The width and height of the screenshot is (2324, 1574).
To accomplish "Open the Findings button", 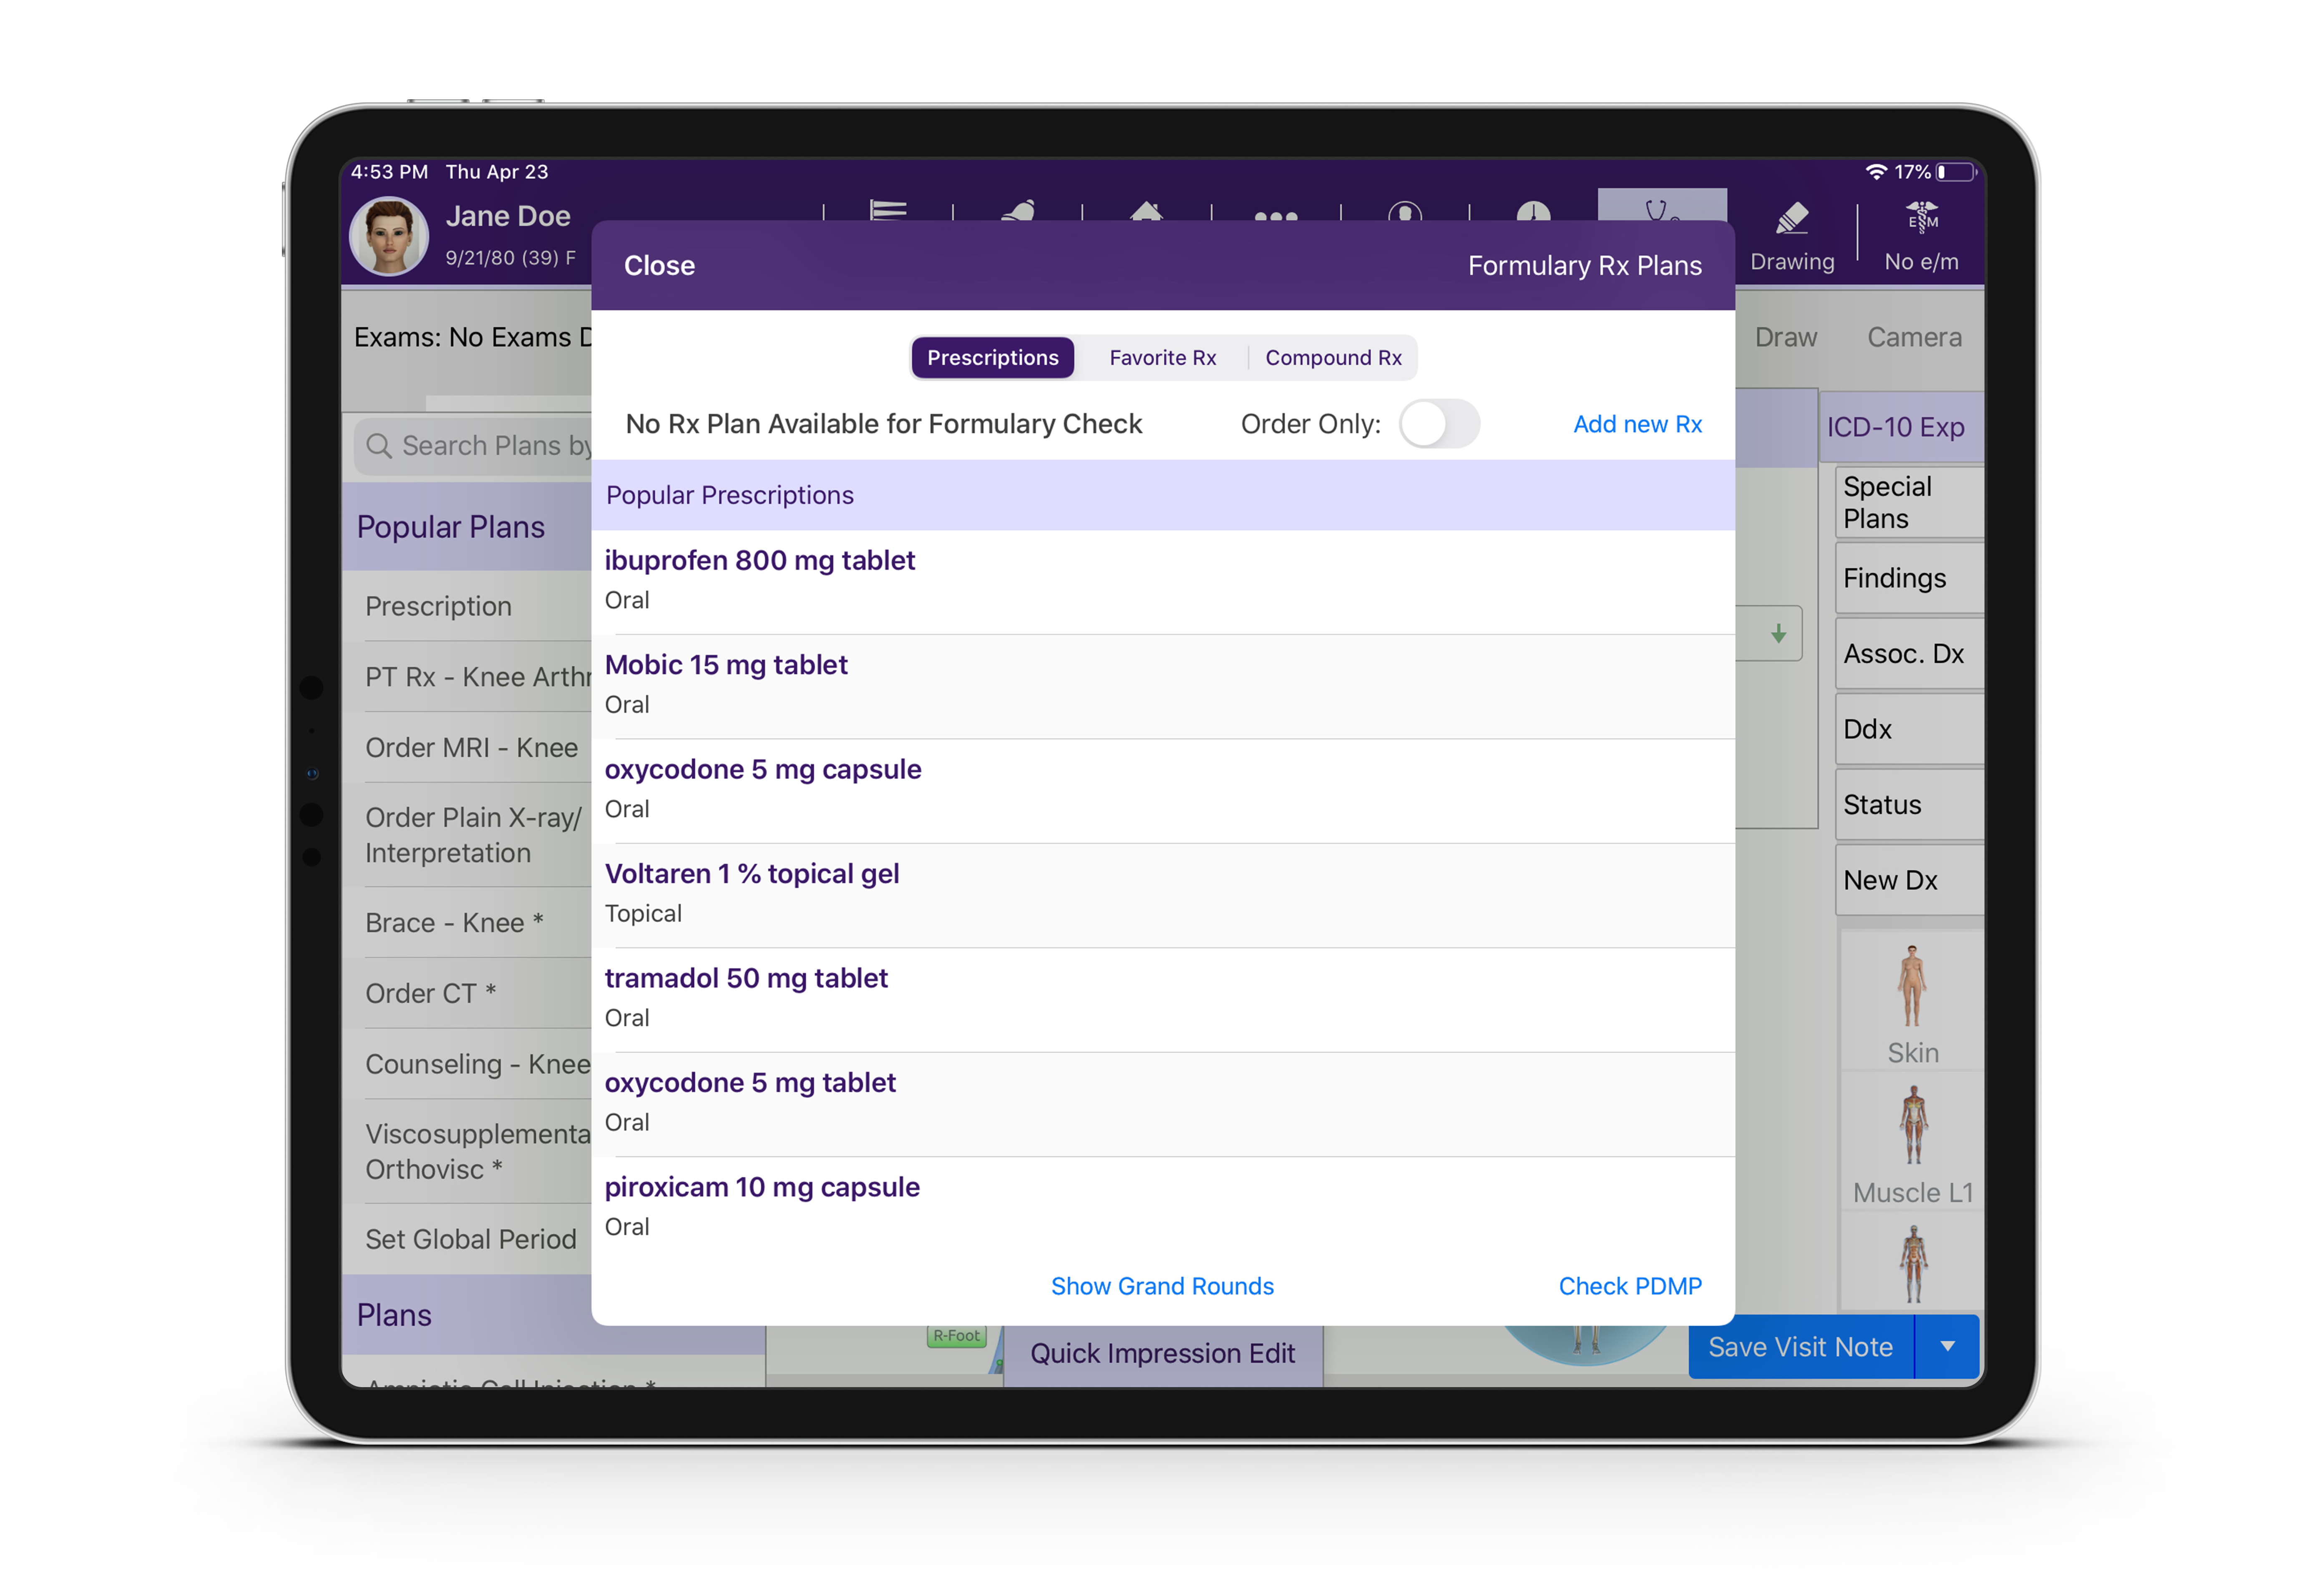I will pyautogui.click(x=1909, y=578).
